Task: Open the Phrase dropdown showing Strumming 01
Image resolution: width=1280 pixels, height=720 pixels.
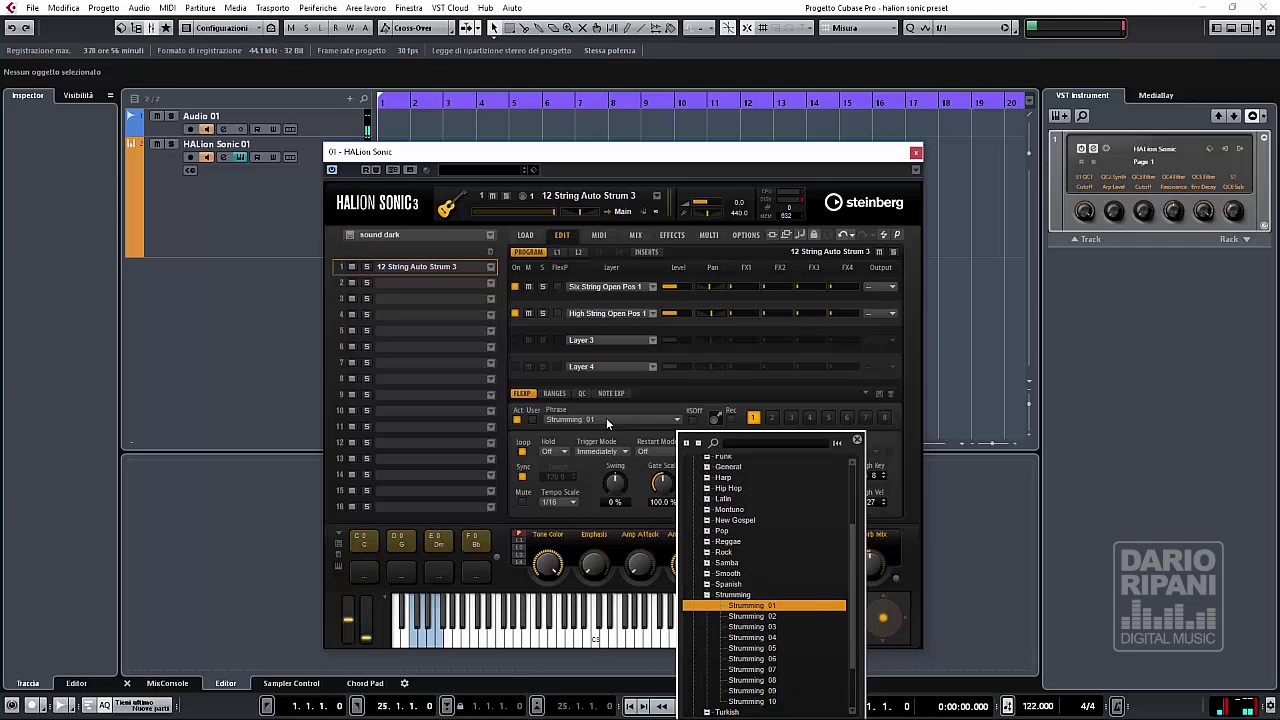Action: [613, 420]
